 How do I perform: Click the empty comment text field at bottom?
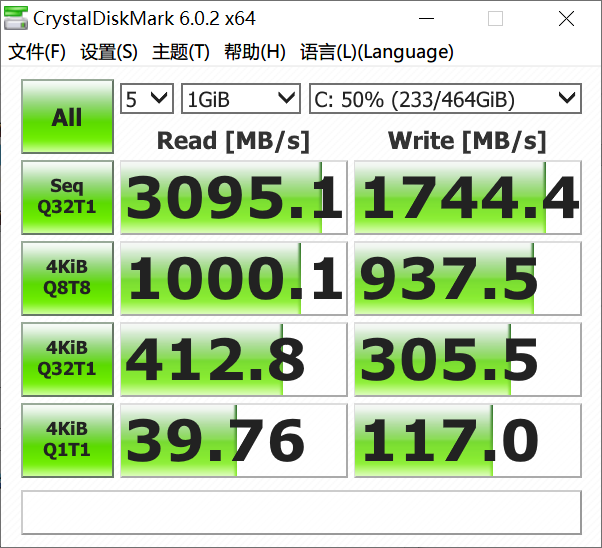[x=301, y=512]
